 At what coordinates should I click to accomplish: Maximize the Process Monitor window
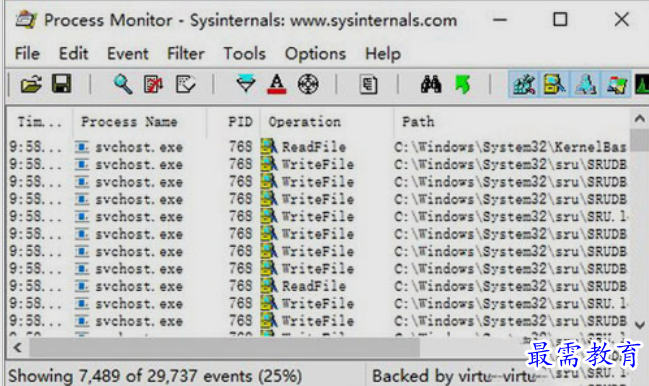[x=560, y=19]
